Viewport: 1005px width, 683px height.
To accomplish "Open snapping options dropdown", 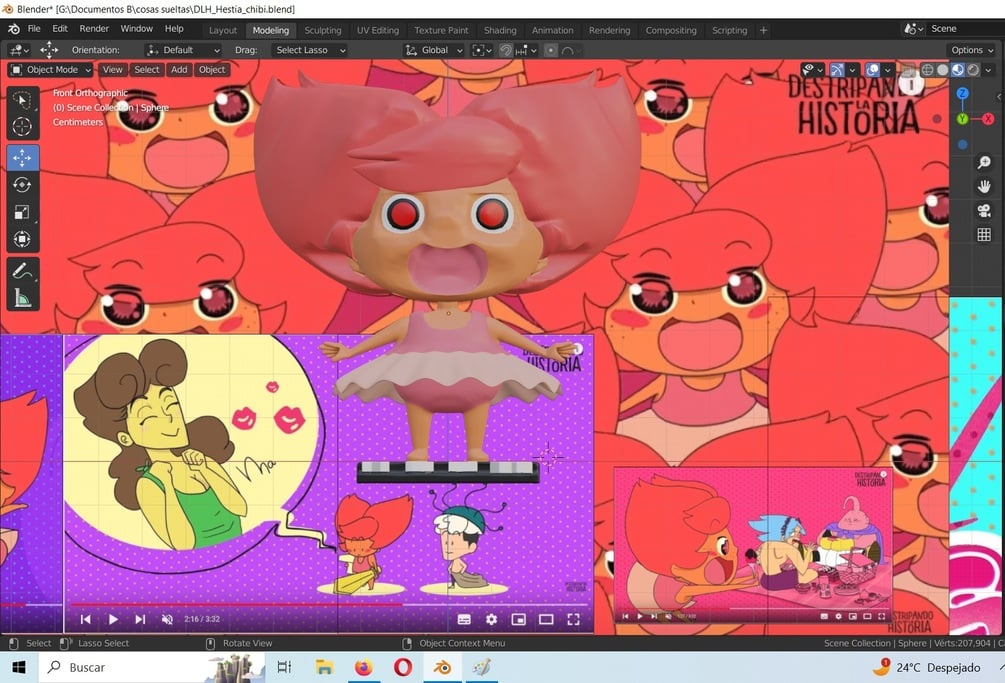I will pos(526,50).
